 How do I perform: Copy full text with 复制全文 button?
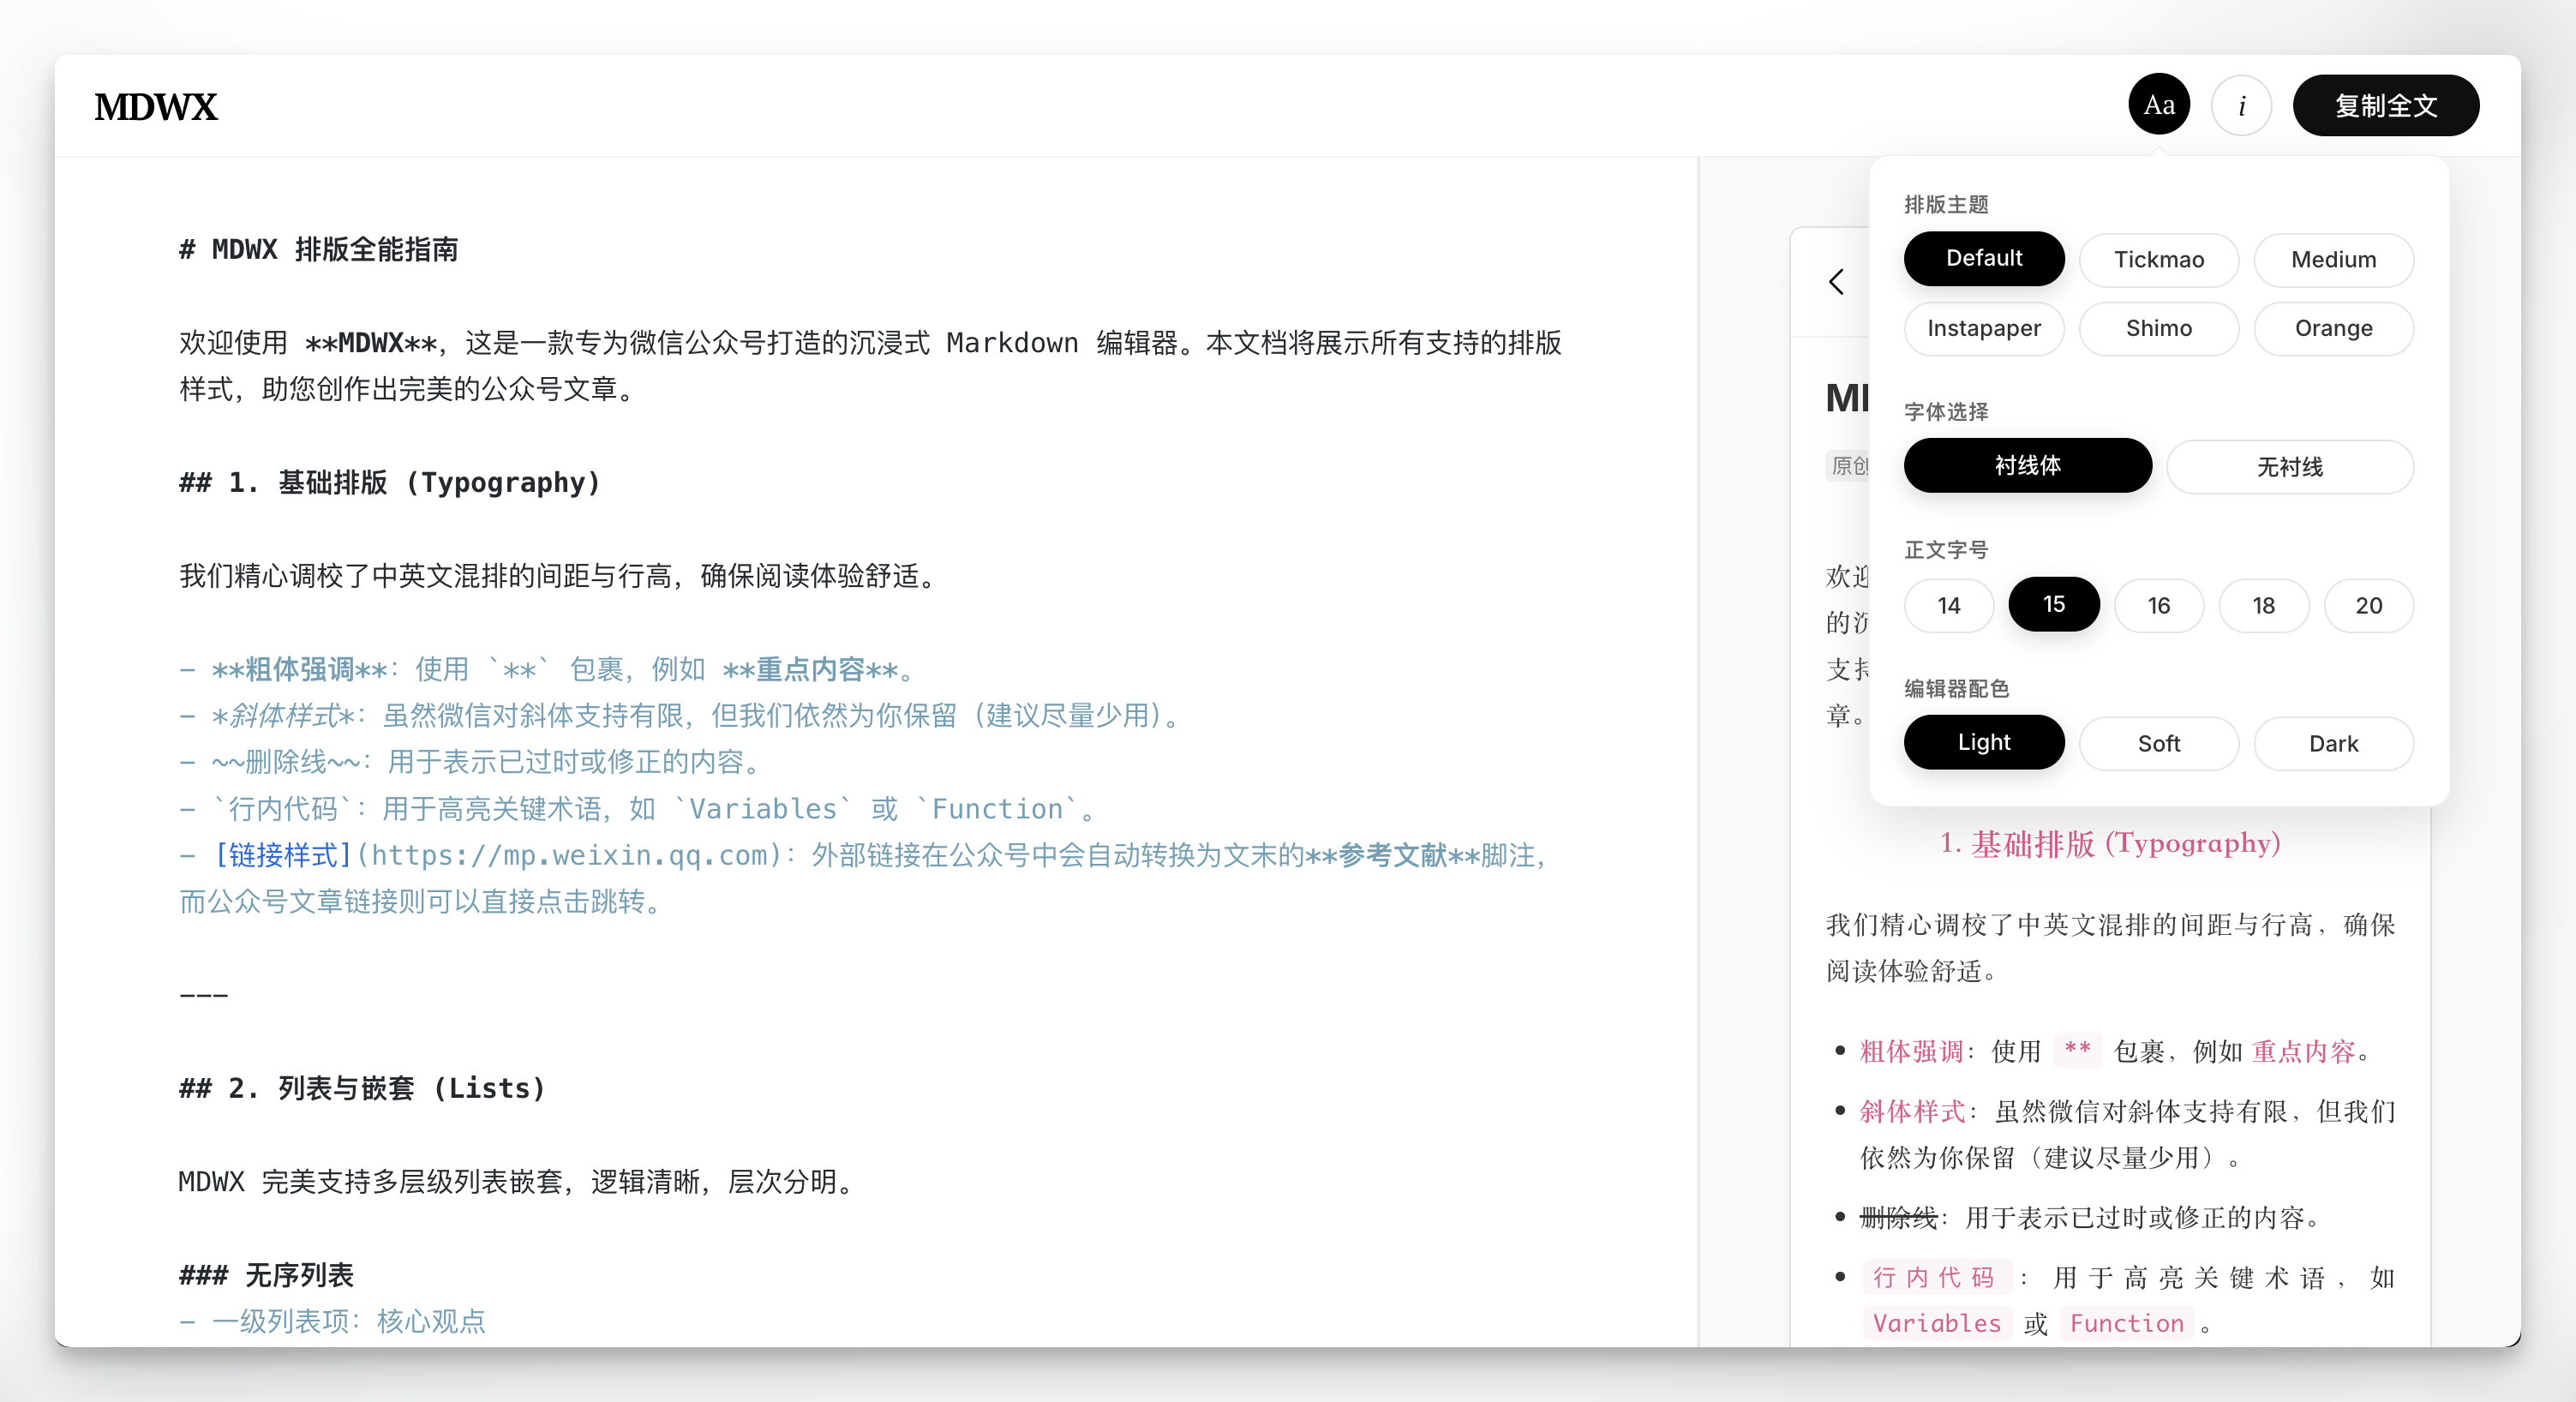click(x=2385, y=105)
